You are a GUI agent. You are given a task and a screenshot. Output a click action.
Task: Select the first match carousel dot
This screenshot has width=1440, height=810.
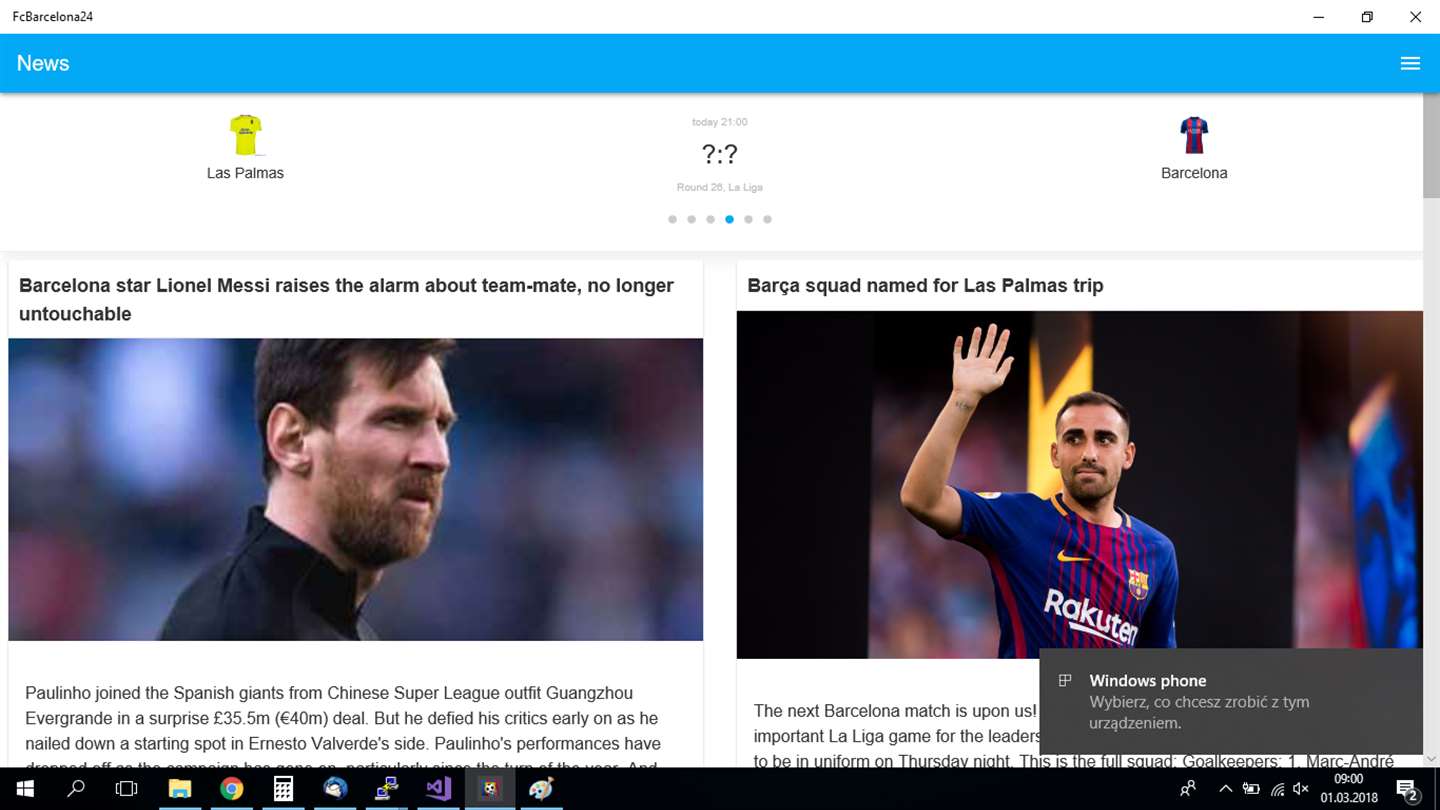(x=672, y=219)
